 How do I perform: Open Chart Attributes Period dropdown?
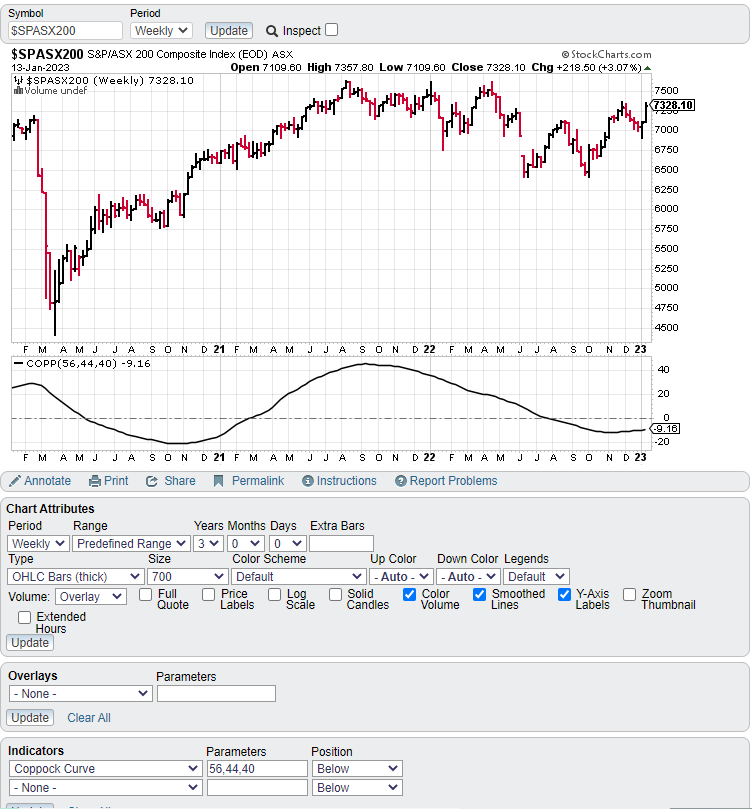tap(38, 543)
